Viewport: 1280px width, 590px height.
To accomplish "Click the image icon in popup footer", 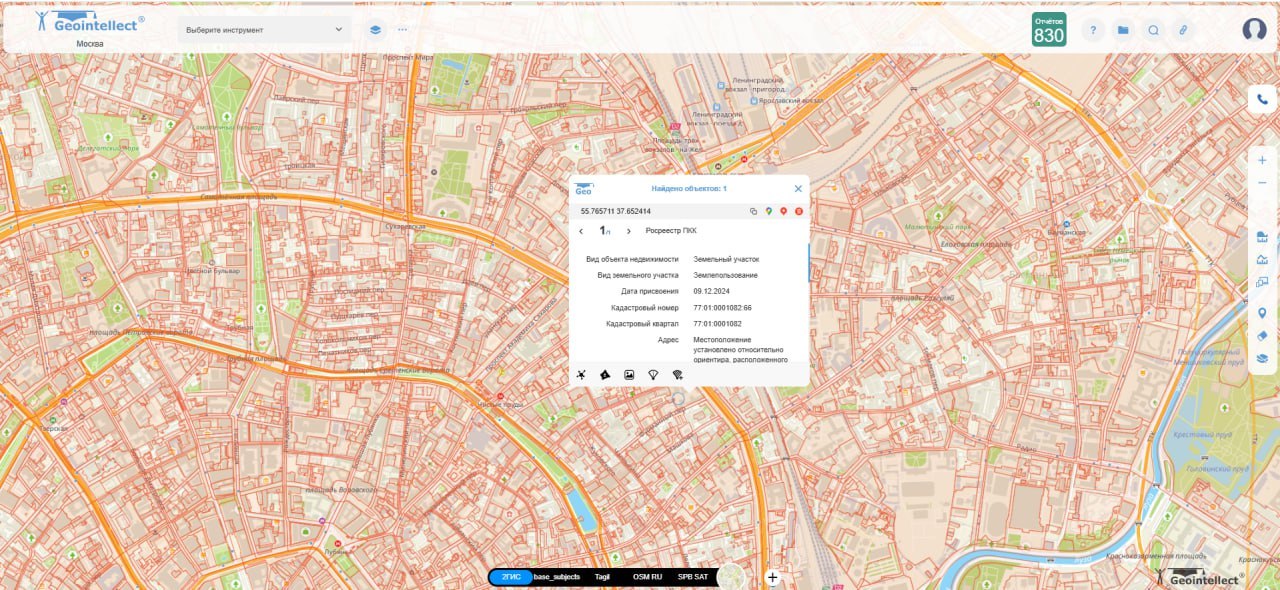I will pos(629,374).
